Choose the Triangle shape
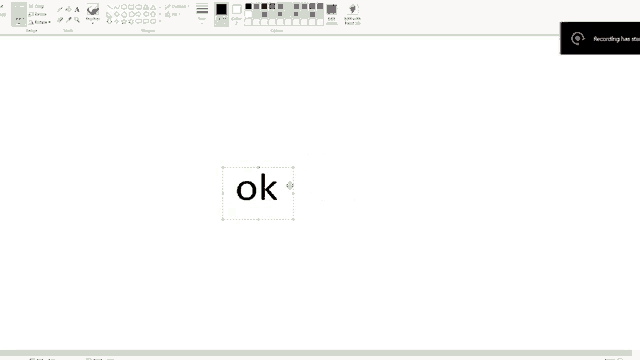This screenshot has height=360, width=640. (153, 7)
